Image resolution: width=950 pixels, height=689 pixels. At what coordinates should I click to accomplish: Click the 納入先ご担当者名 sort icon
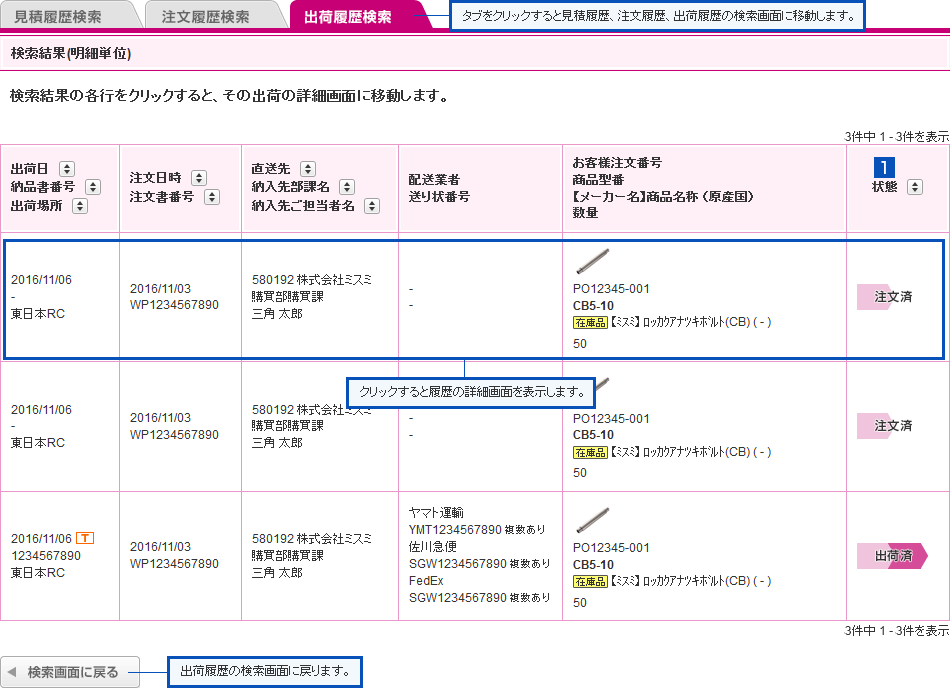pyautogui.click(x=372, y=206)
